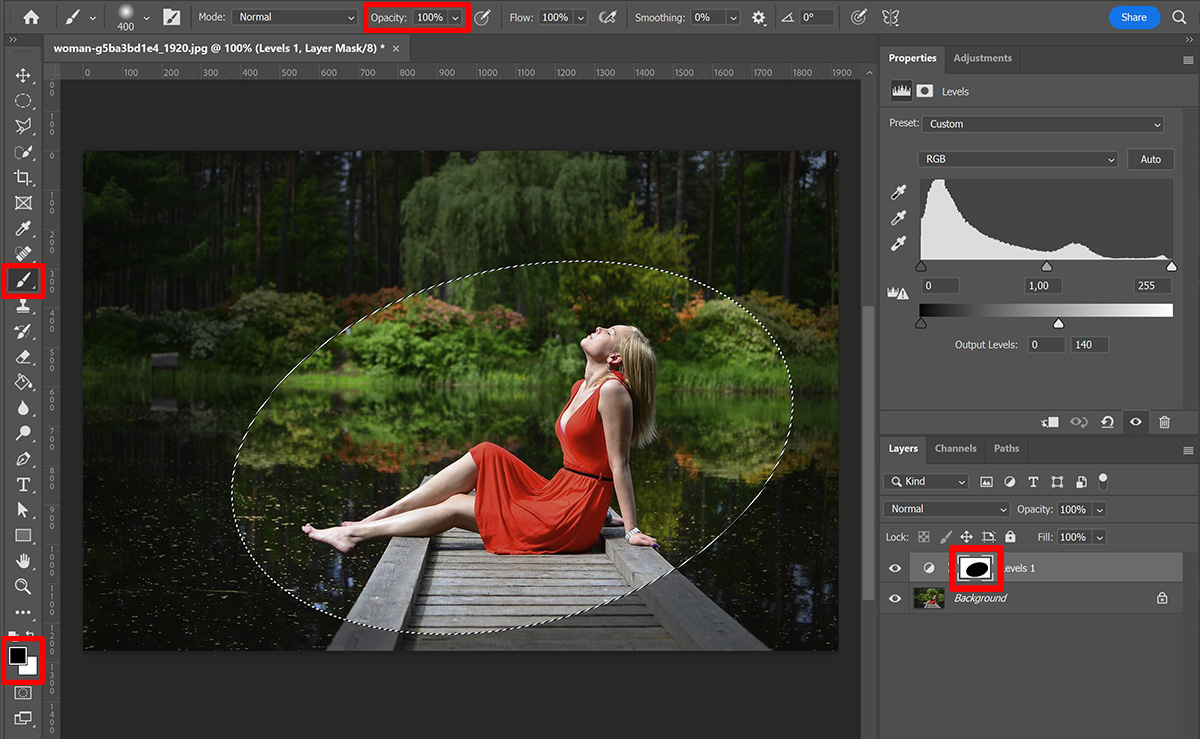Click the Share button
Image resolution: width=1200 pixels, height=739 pixels.
click(x=1134, y=17)
